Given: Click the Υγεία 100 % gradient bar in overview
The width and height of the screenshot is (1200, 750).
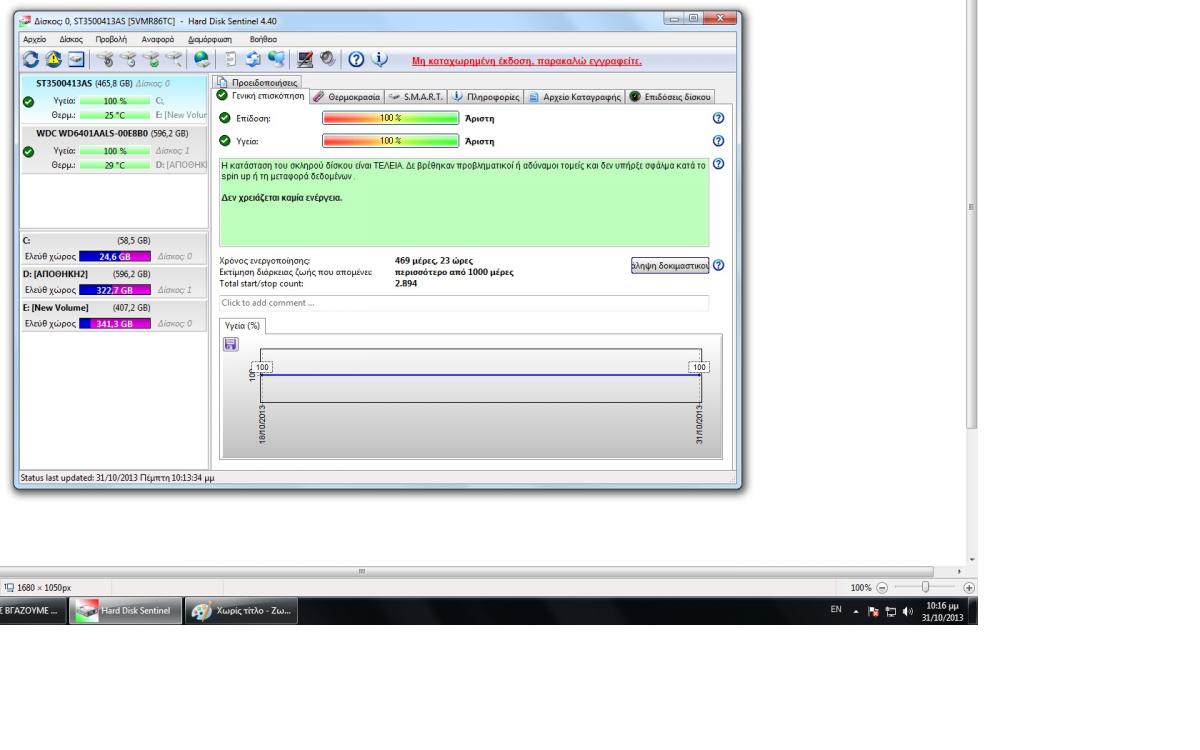Looking at the screenshot, I should click(x=390, y=141).
